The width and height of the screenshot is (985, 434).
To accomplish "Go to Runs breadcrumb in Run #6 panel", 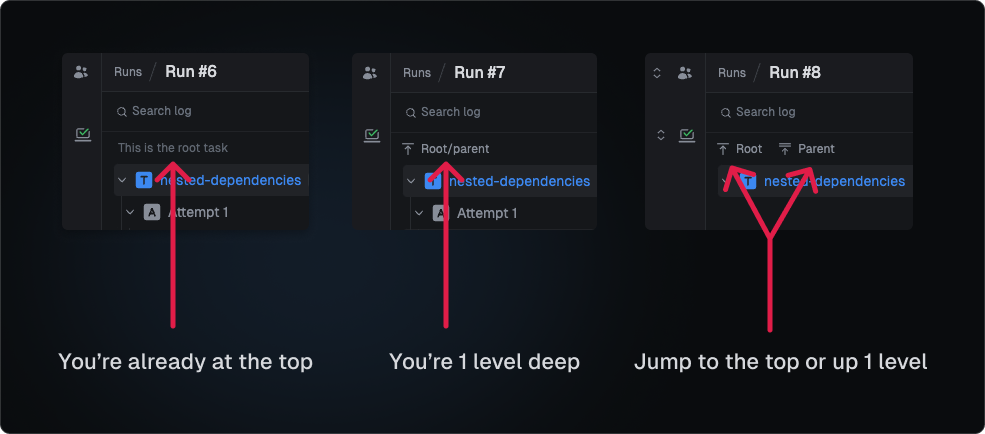I will (x=128, y=73).
